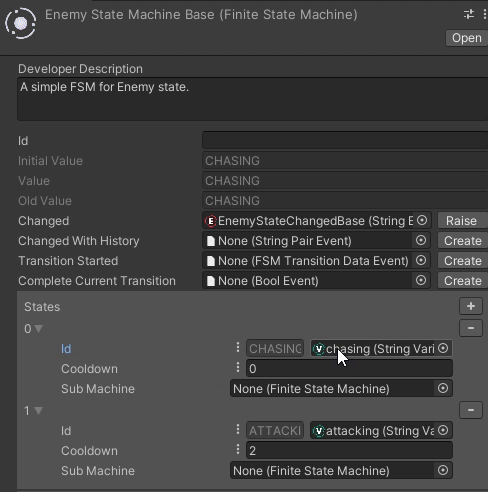Click the Initial Value field showing CHASING
The height and width of the screenshot is (492, 488).
tap(345, 161)
